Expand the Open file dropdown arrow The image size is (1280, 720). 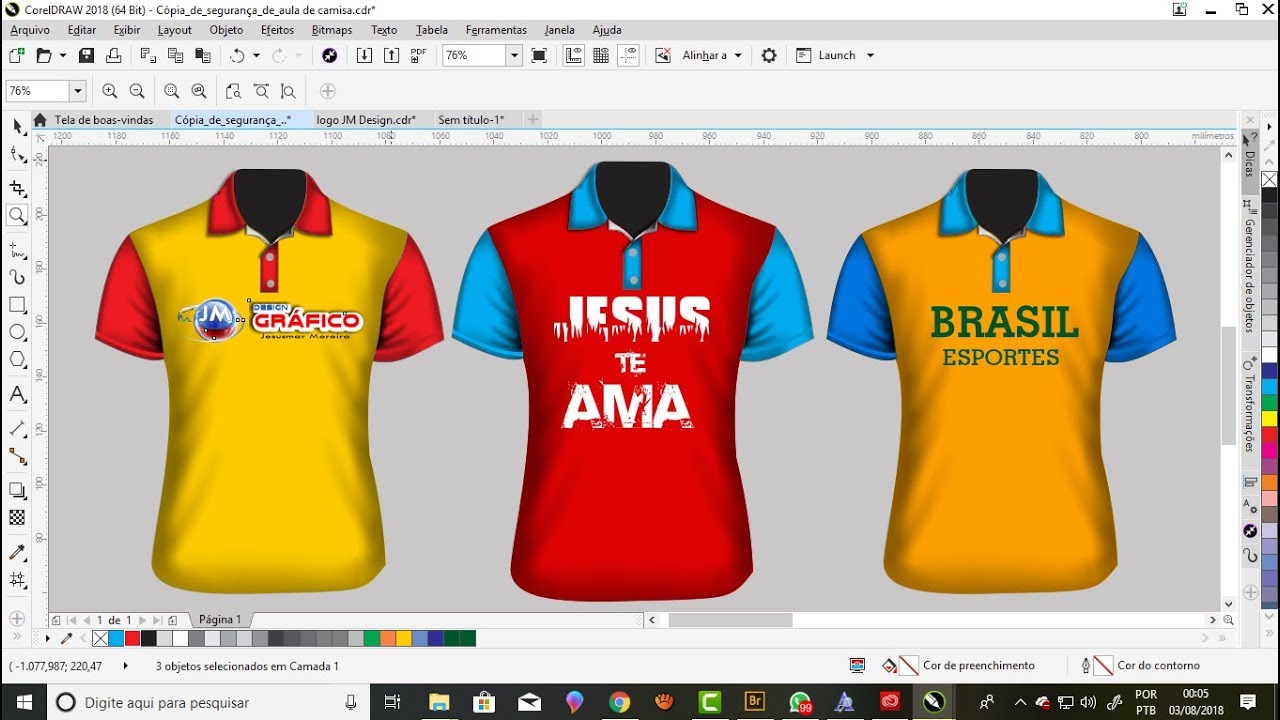[x=63, y=56]
